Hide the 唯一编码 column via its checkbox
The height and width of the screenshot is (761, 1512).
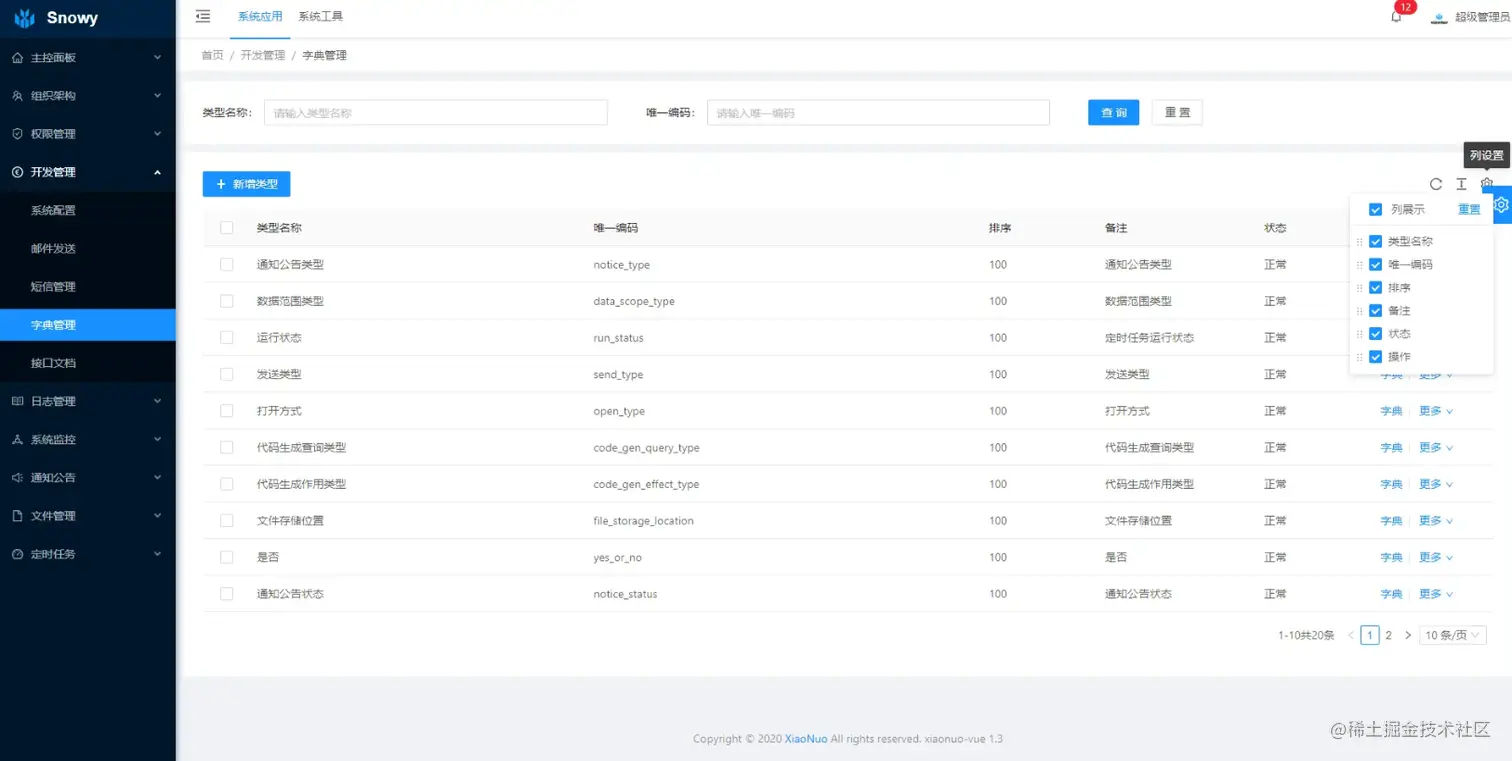click(x=1376, y=265)
